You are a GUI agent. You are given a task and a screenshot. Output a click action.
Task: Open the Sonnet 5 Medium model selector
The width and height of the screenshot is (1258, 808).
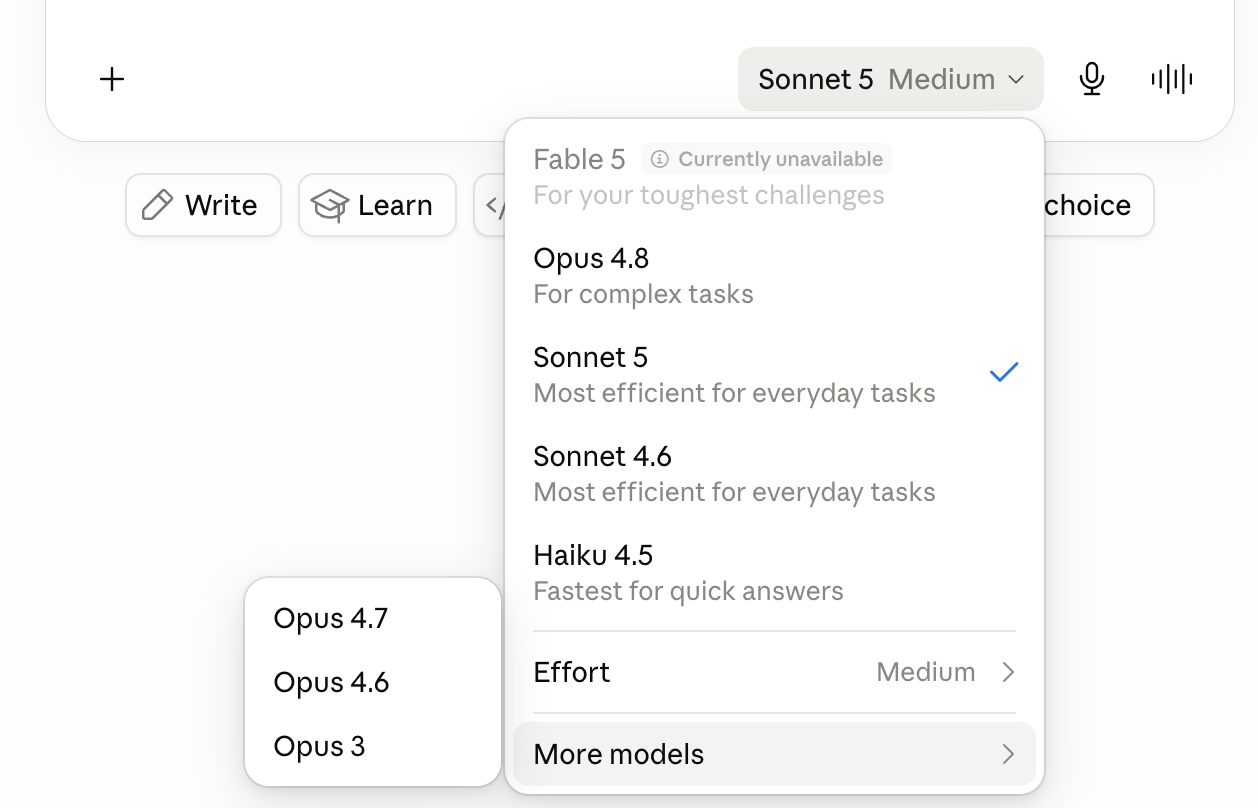891,79
